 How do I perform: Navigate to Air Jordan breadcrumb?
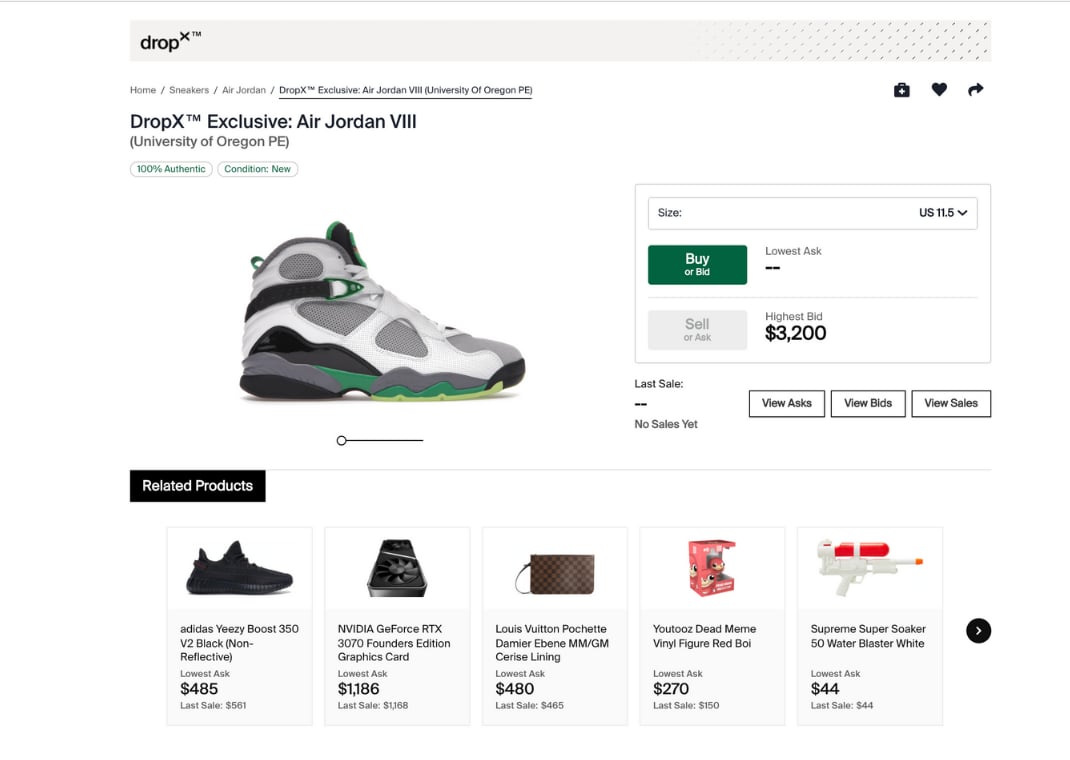pos(244,90)
